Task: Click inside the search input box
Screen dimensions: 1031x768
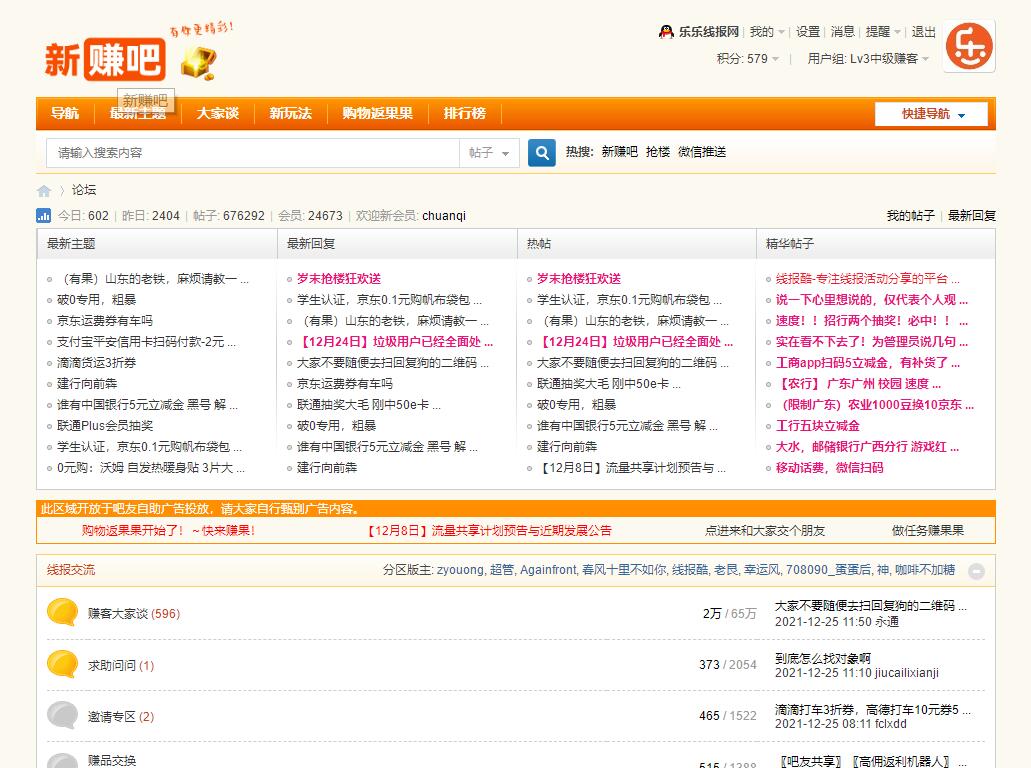Action: click(250, 152)
